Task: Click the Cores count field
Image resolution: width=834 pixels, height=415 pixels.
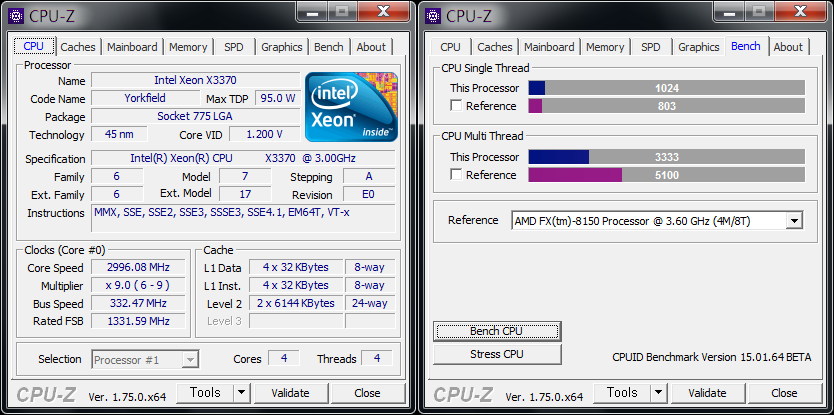Action: [x=283, y=359]
